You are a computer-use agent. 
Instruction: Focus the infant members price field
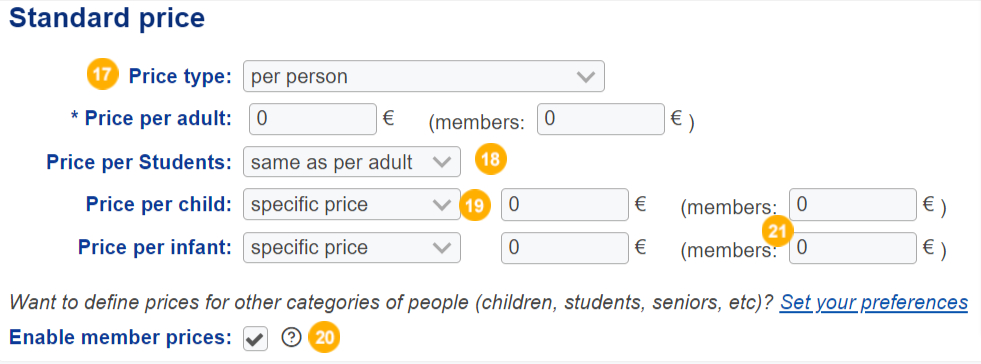tap(853, 248)
